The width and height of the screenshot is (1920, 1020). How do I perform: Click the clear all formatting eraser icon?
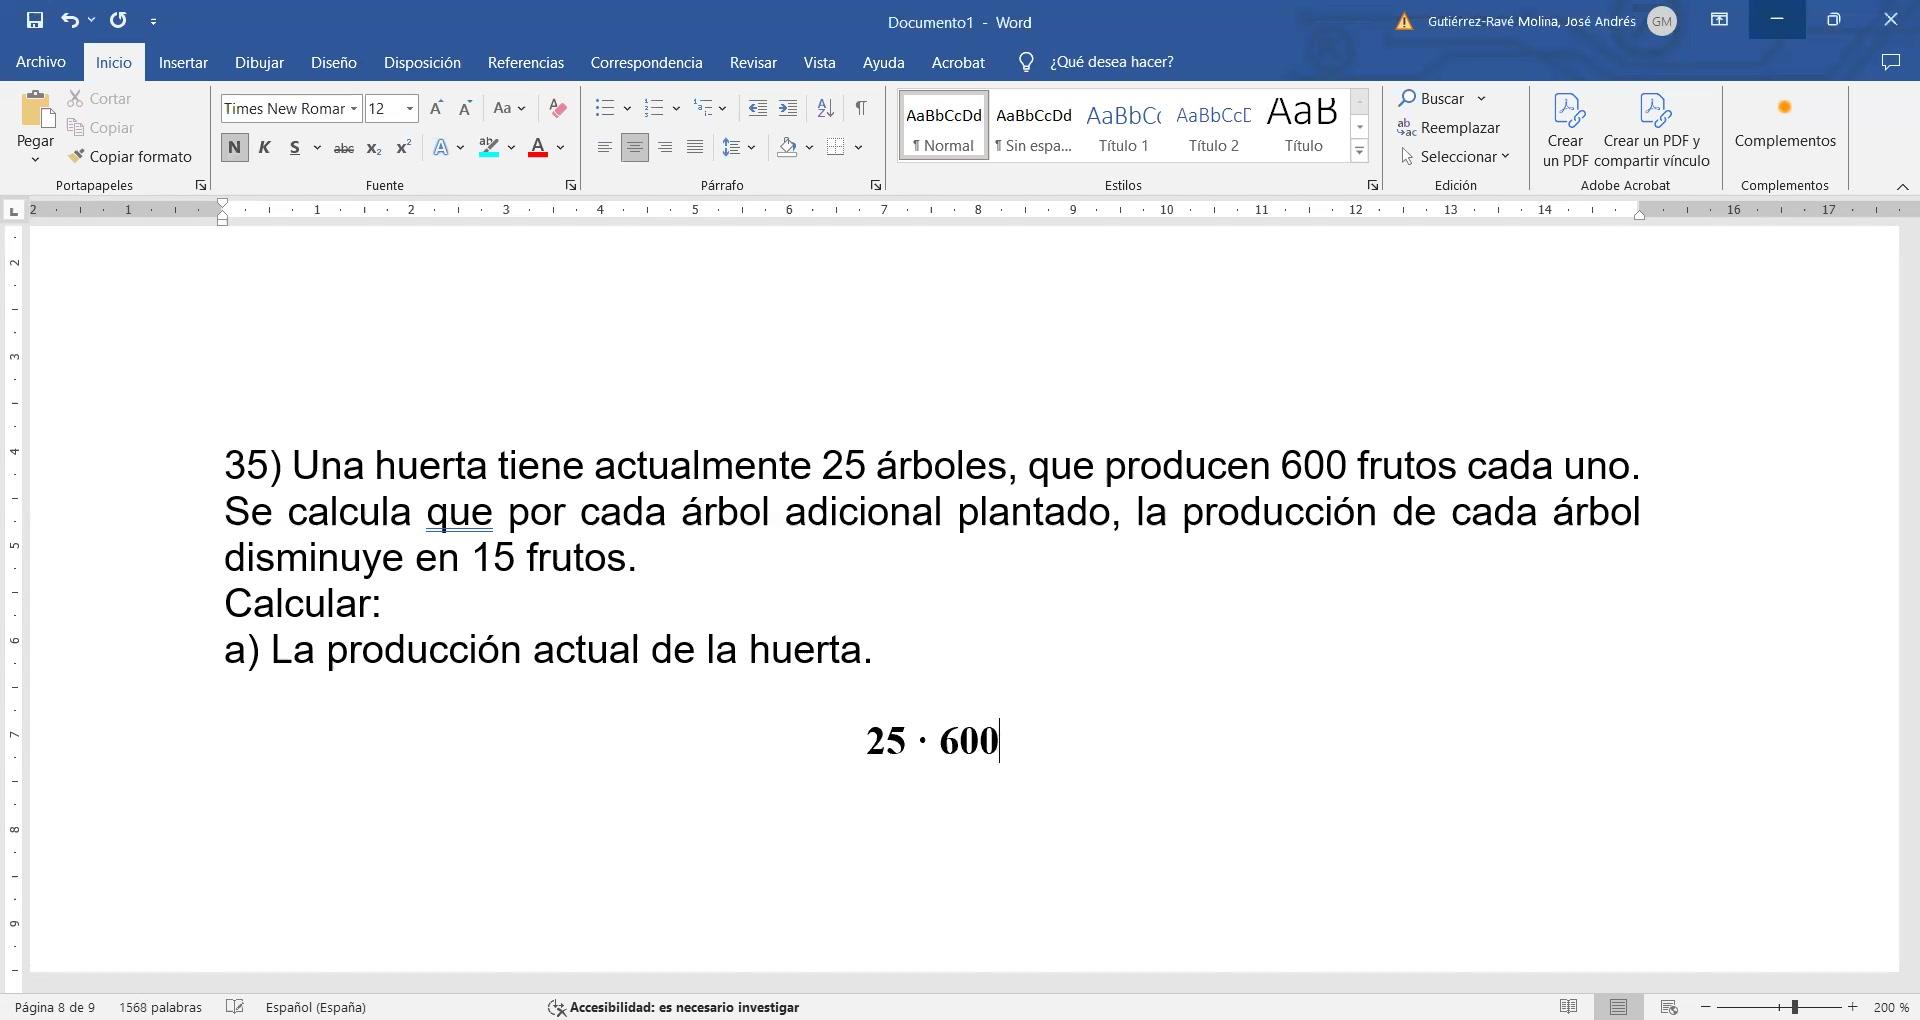point(558,108)
